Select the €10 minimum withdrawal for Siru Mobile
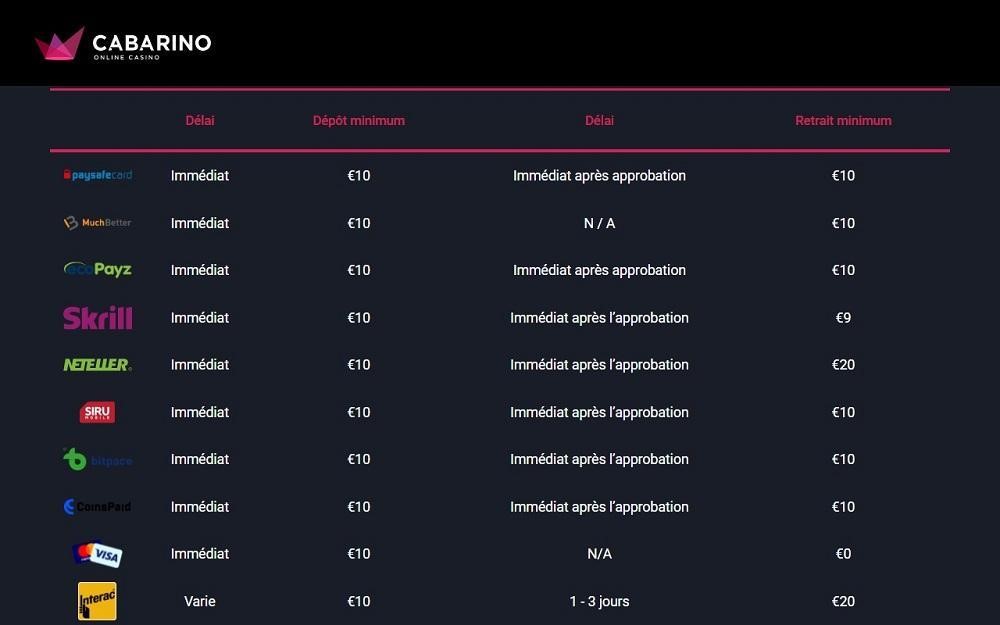The height and width of the screenshot is (625, 1000). (x=843, y=412)
